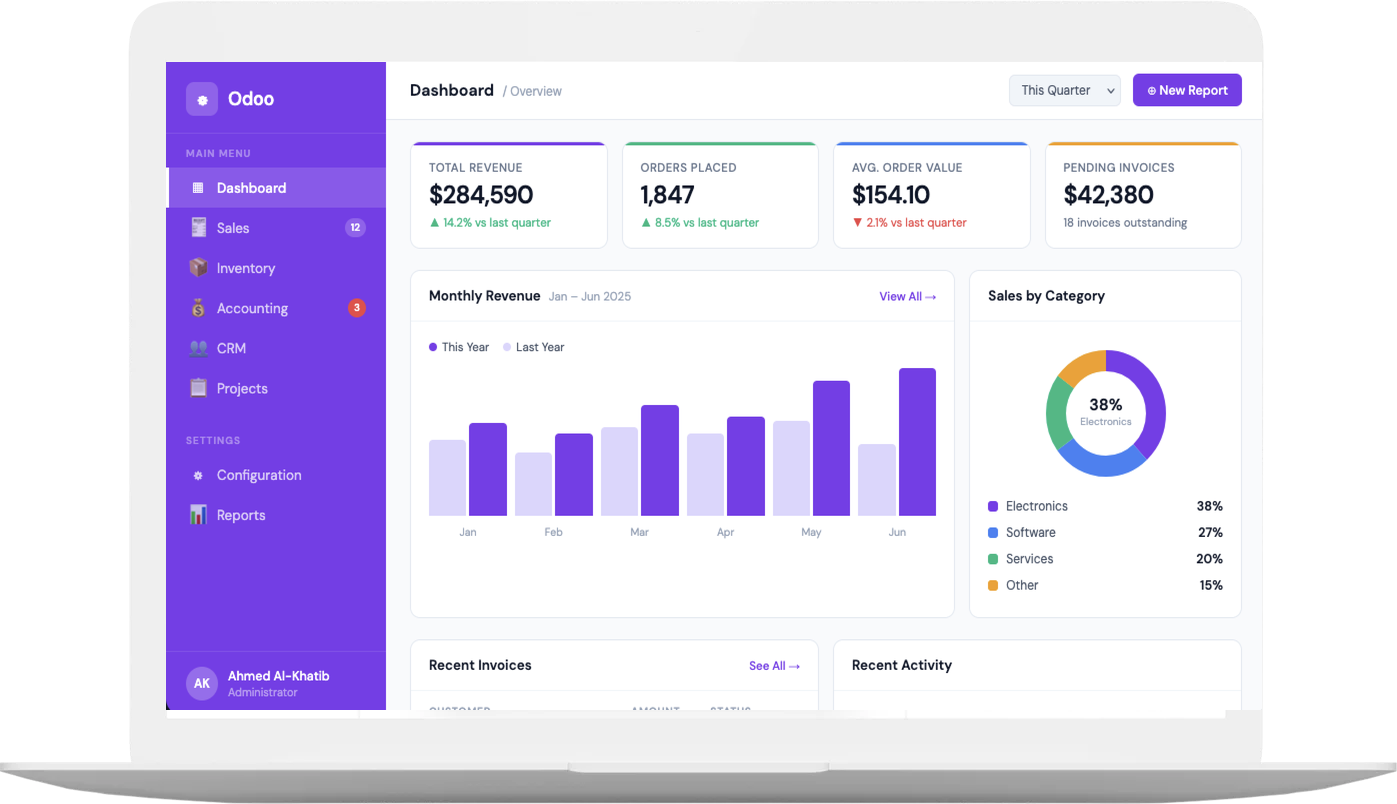Click the Services 20% value
Image resolution: width=1397 pixels, height=804 pixels.
pyautogui.click(x=1210, y=559)
